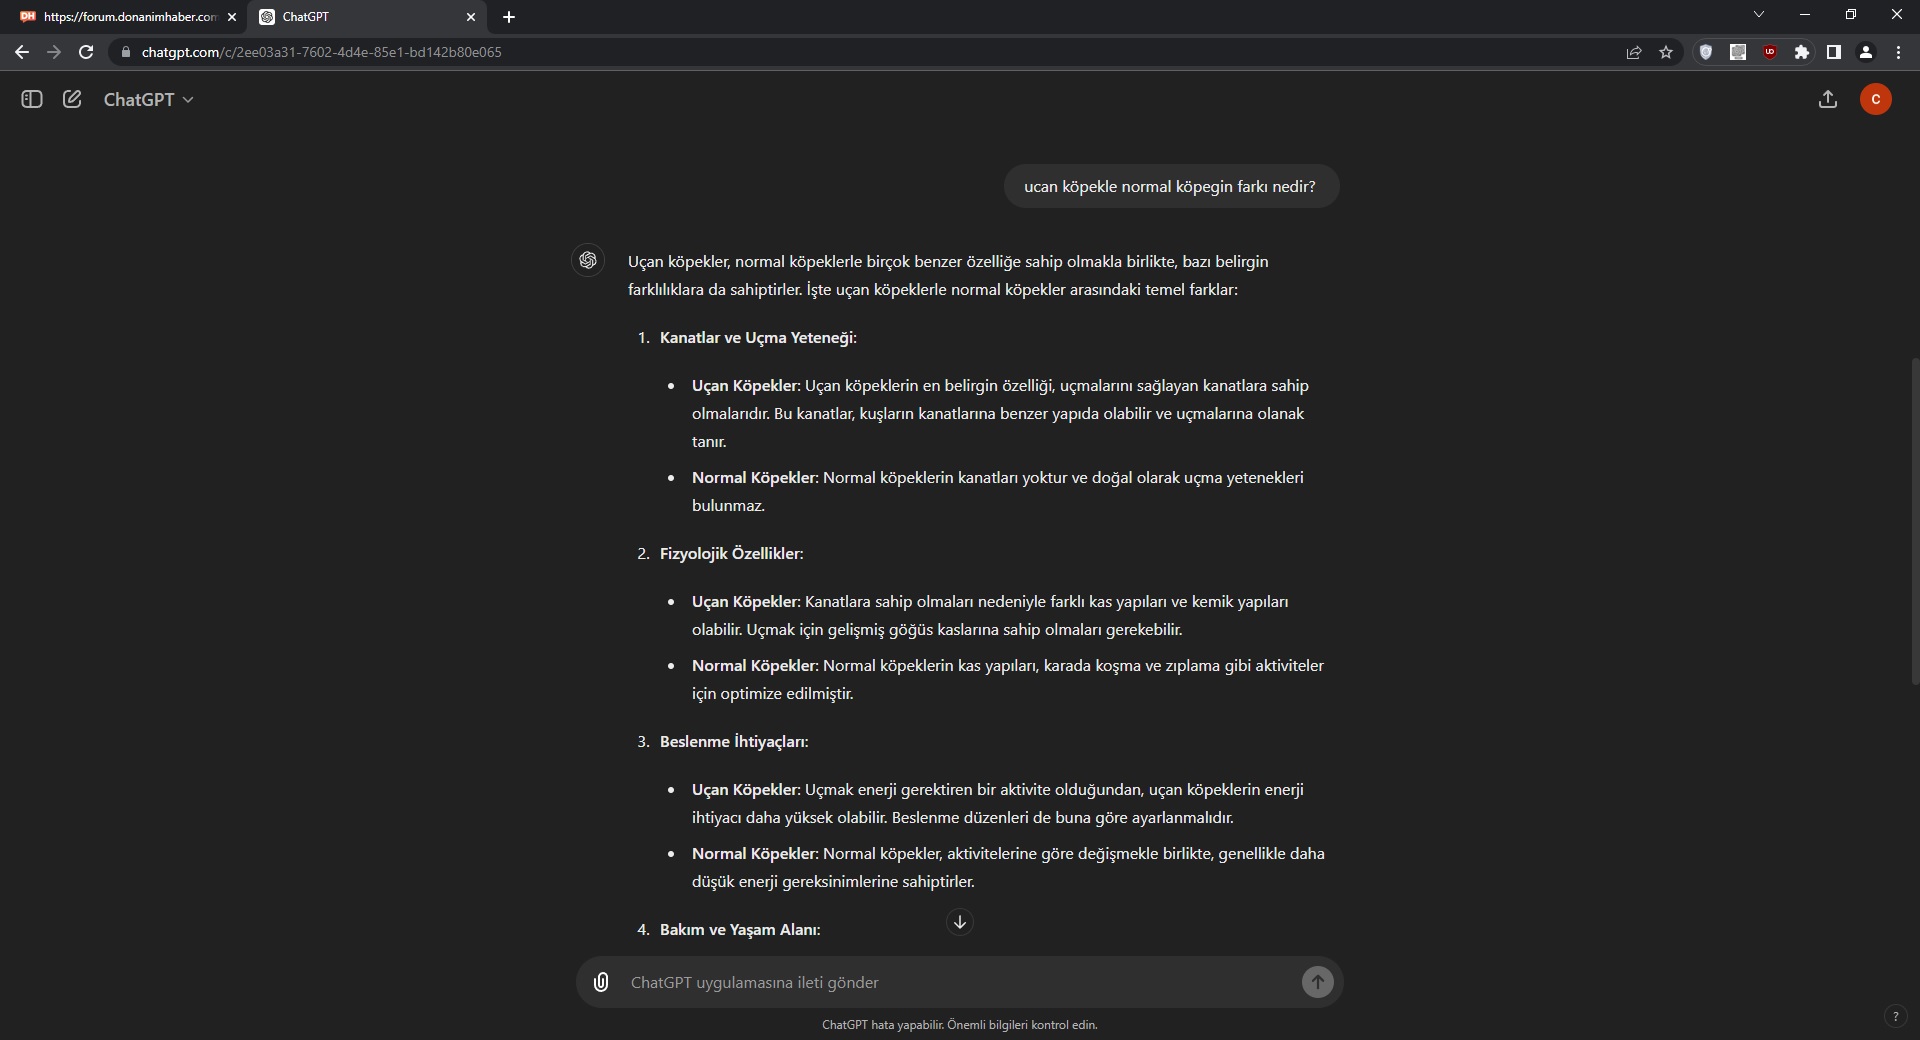Reload the current page
This screenshot has height=1040, width=1920.
pyautogui.click(x=86, y=52)
